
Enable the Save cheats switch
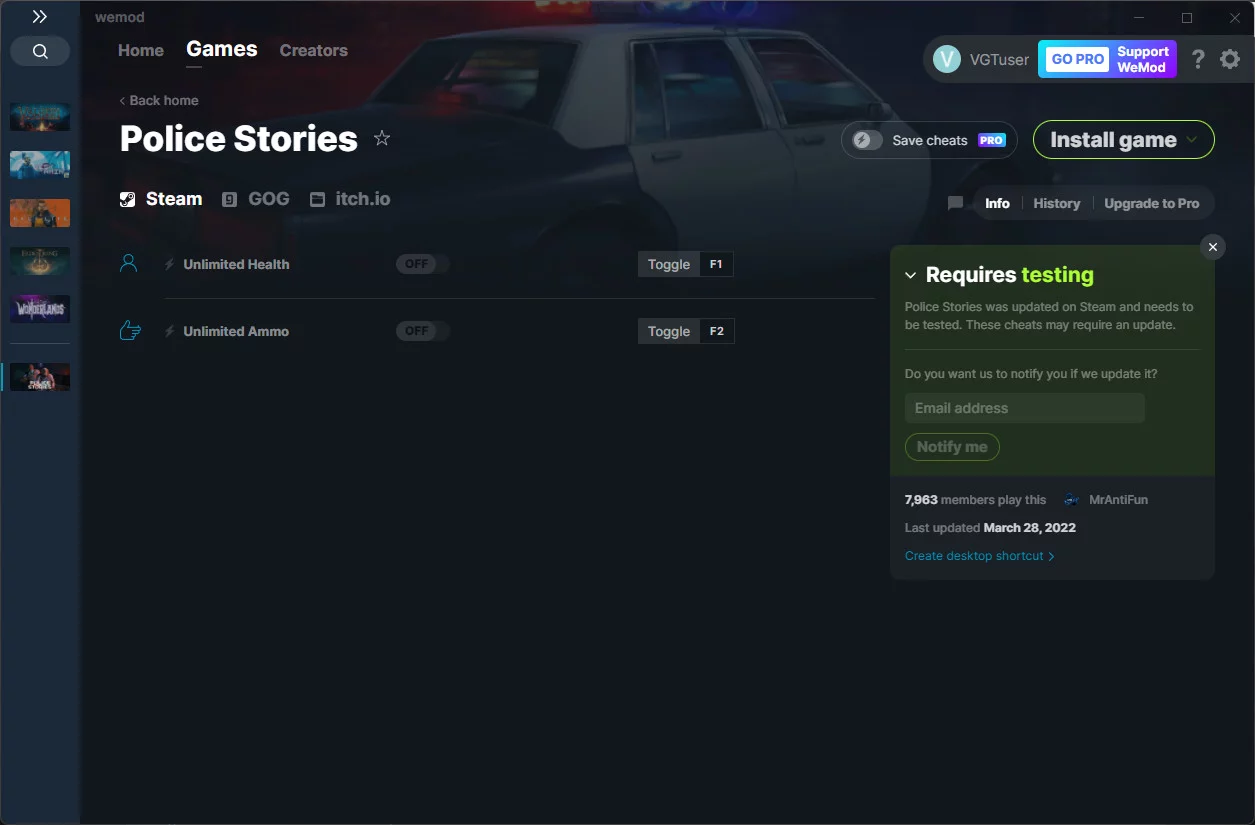(867, 140)
